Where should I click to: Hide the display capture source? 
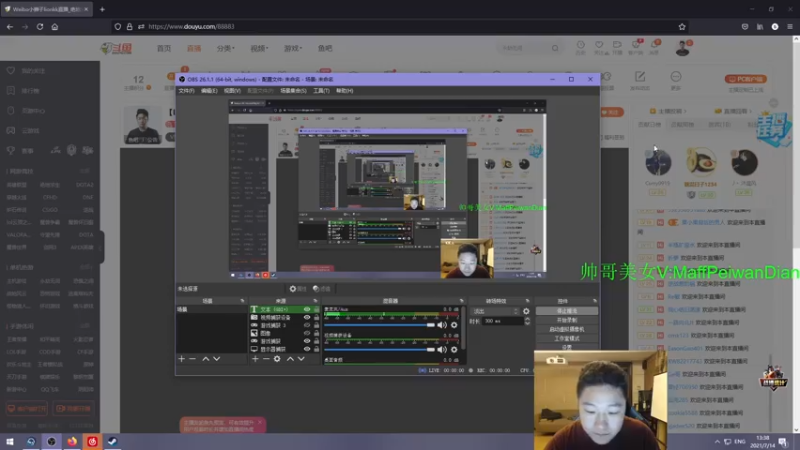(x=307, y=349)
